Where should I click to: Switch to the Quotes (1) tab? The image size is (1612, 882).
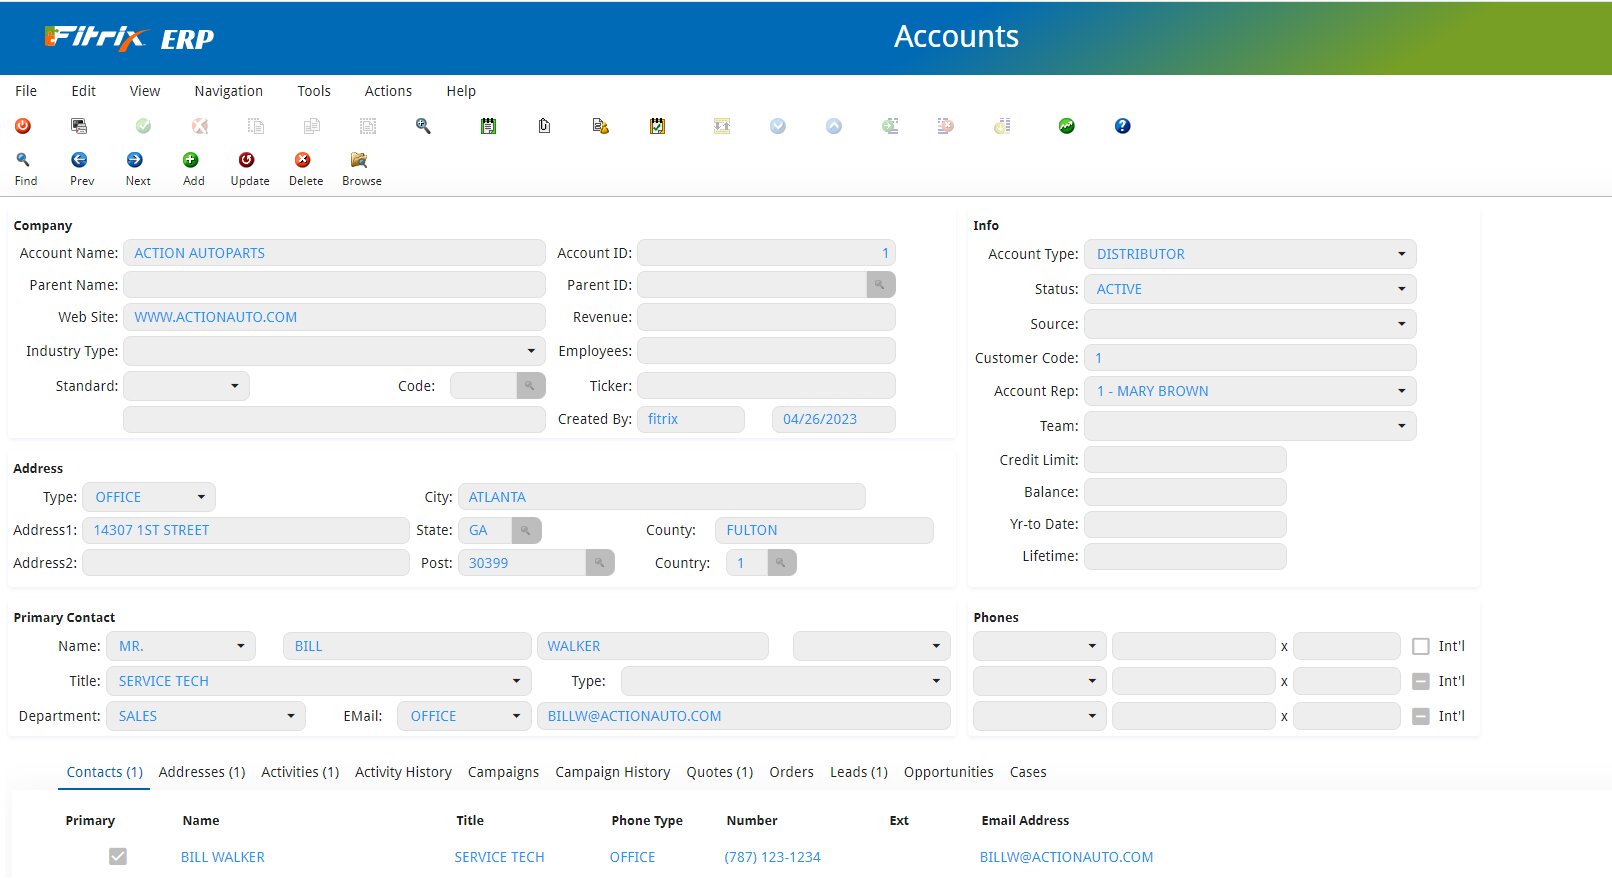(x=719, y=772)
